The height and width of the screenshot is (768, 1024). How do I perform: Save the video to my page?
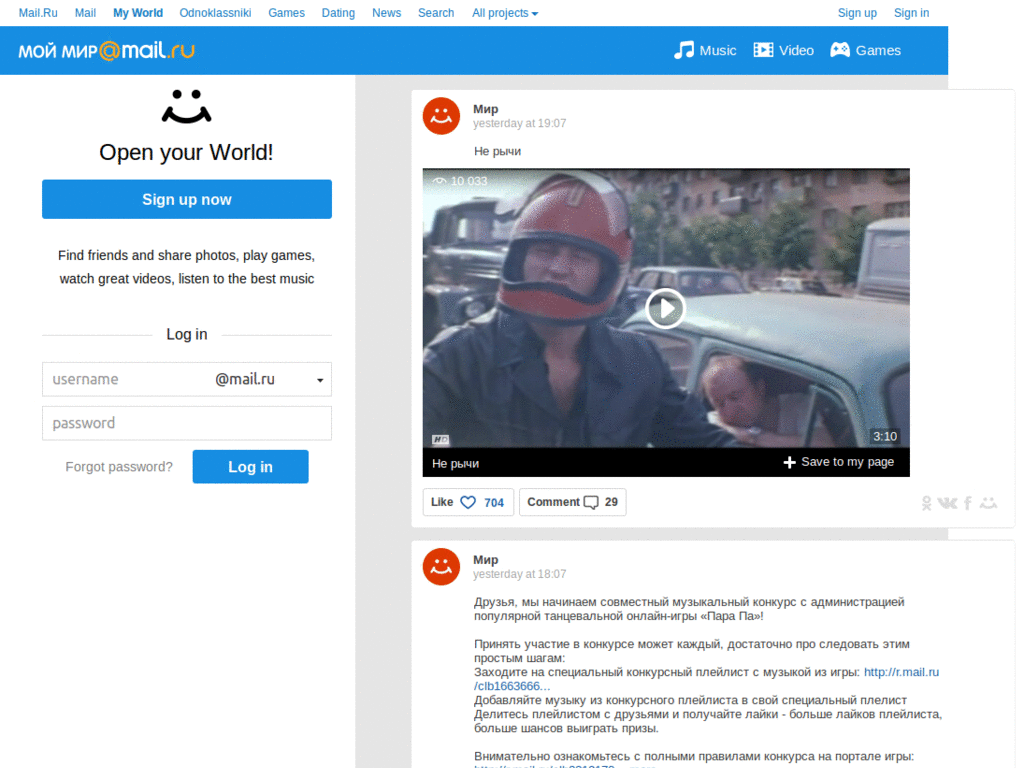838,462
